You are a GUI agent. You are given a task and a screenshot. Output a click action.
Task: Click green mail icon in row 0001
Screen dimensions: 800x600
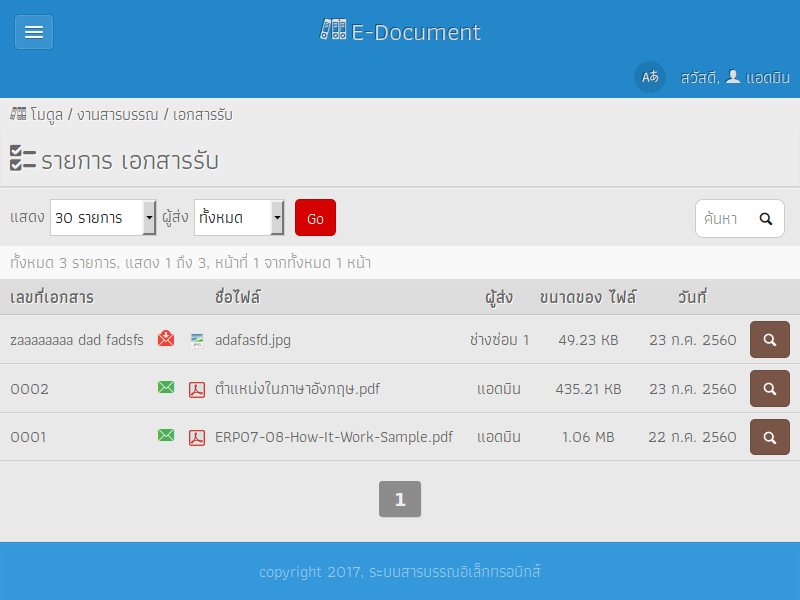point(166,435)
